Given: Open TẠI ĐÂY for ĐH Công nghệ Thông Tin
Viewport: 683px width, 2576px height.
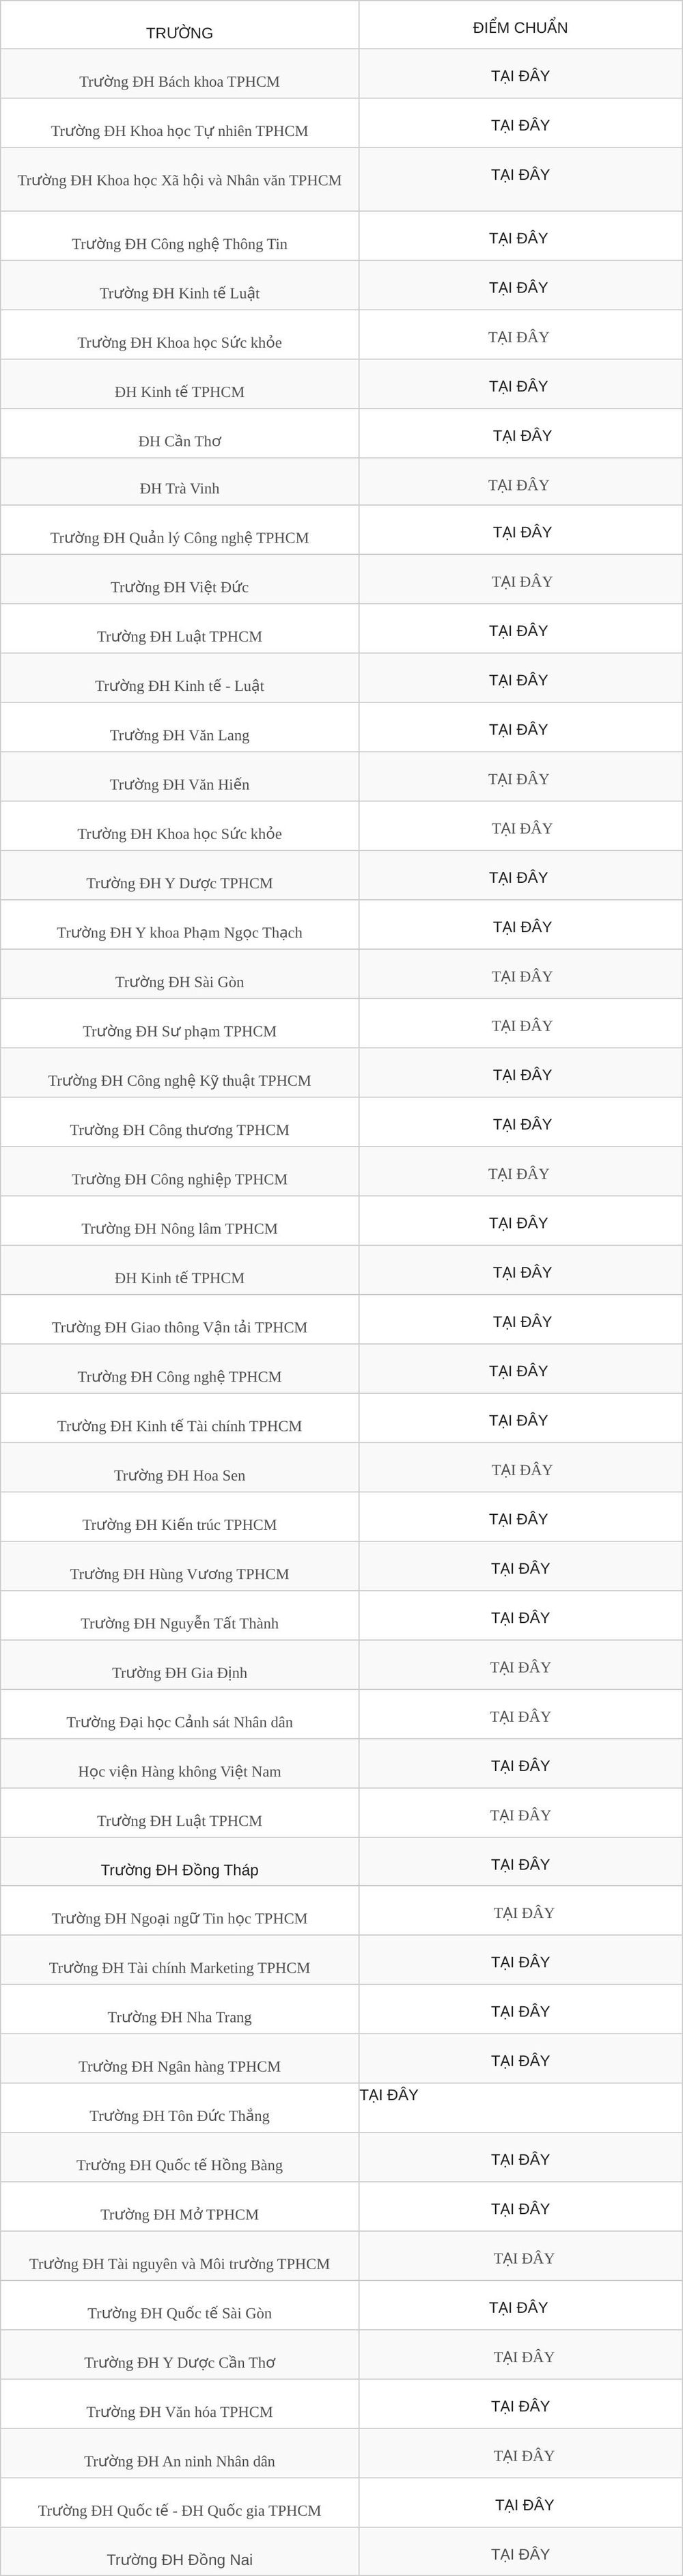Looking at the screenshot, I should (x=518, y=238).
